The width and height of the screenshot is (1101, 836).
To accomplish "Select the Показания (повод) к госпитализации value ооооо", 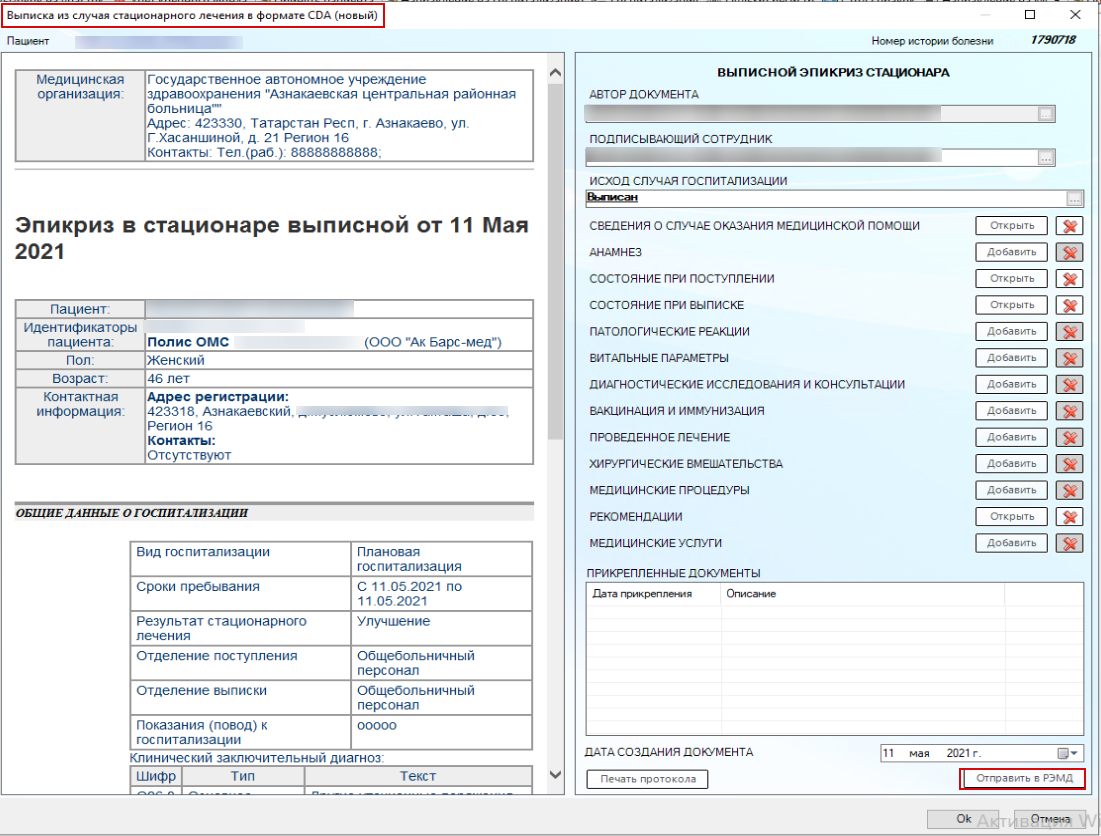I will 377,726.
